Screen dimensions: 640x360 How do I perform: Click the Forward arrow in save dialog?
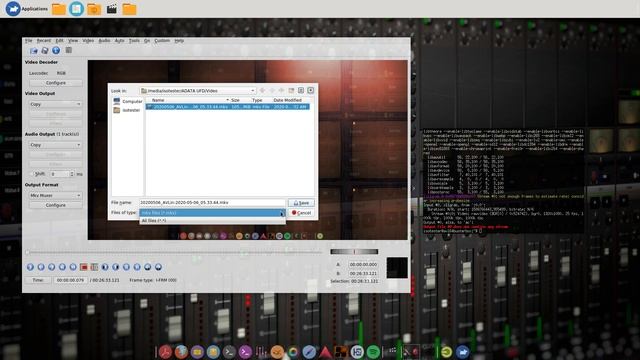(x=272, y=90)
